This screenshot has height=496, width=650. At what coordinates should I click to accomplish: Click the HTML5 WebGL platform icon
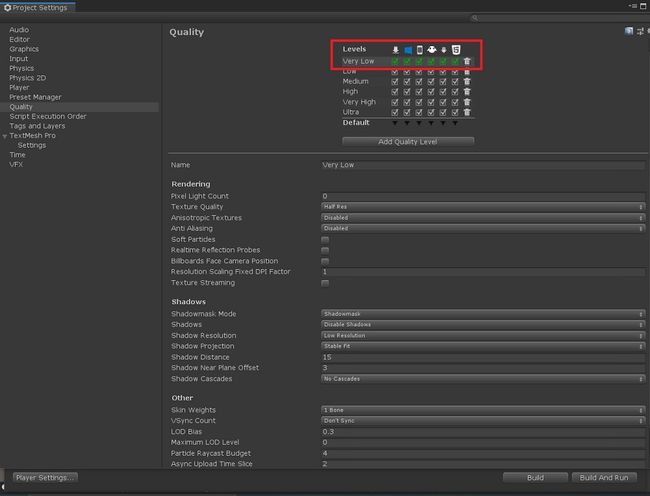point(456,50)
